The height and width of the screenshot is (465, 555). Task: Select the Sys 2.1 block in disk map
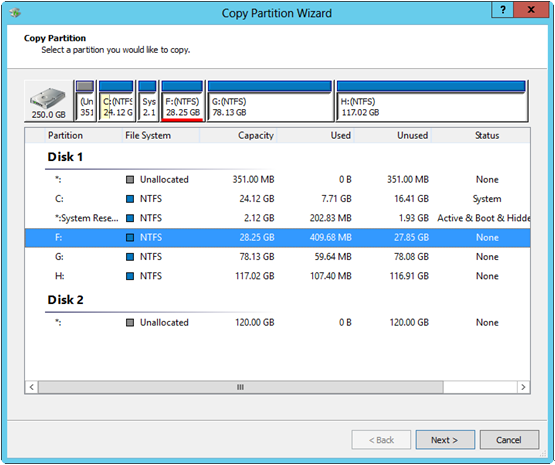(x=148, y=101)
